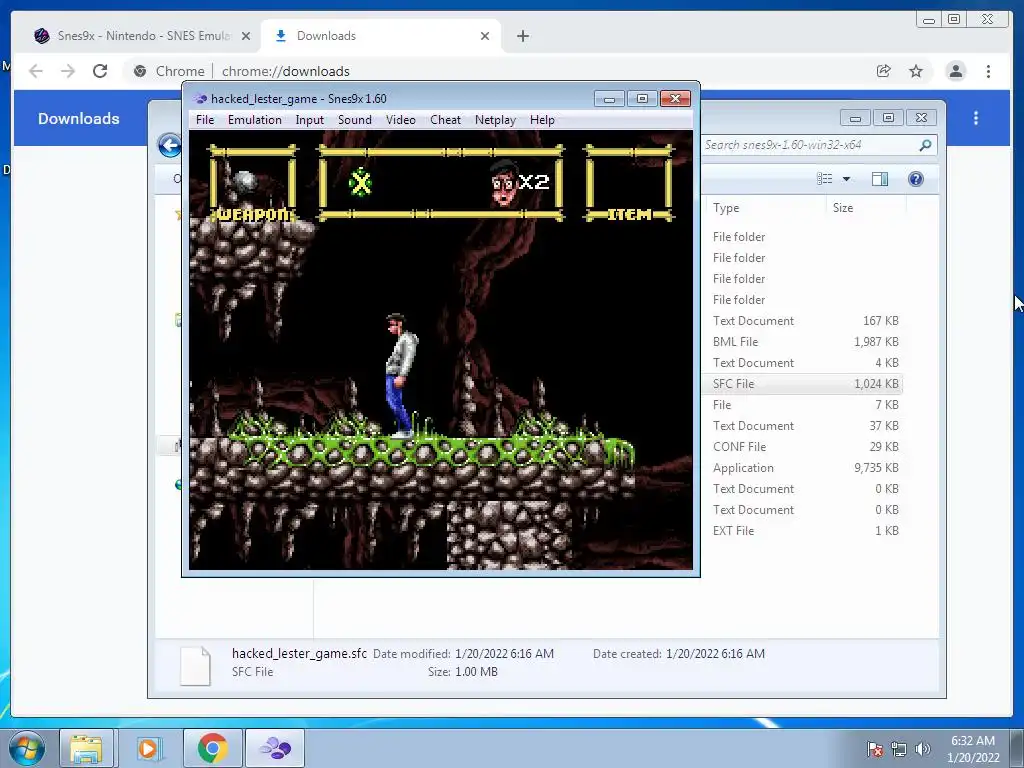This screenshot has width=1024, height=768.
Task: Select the CONF File row
Action: [802, 447]
